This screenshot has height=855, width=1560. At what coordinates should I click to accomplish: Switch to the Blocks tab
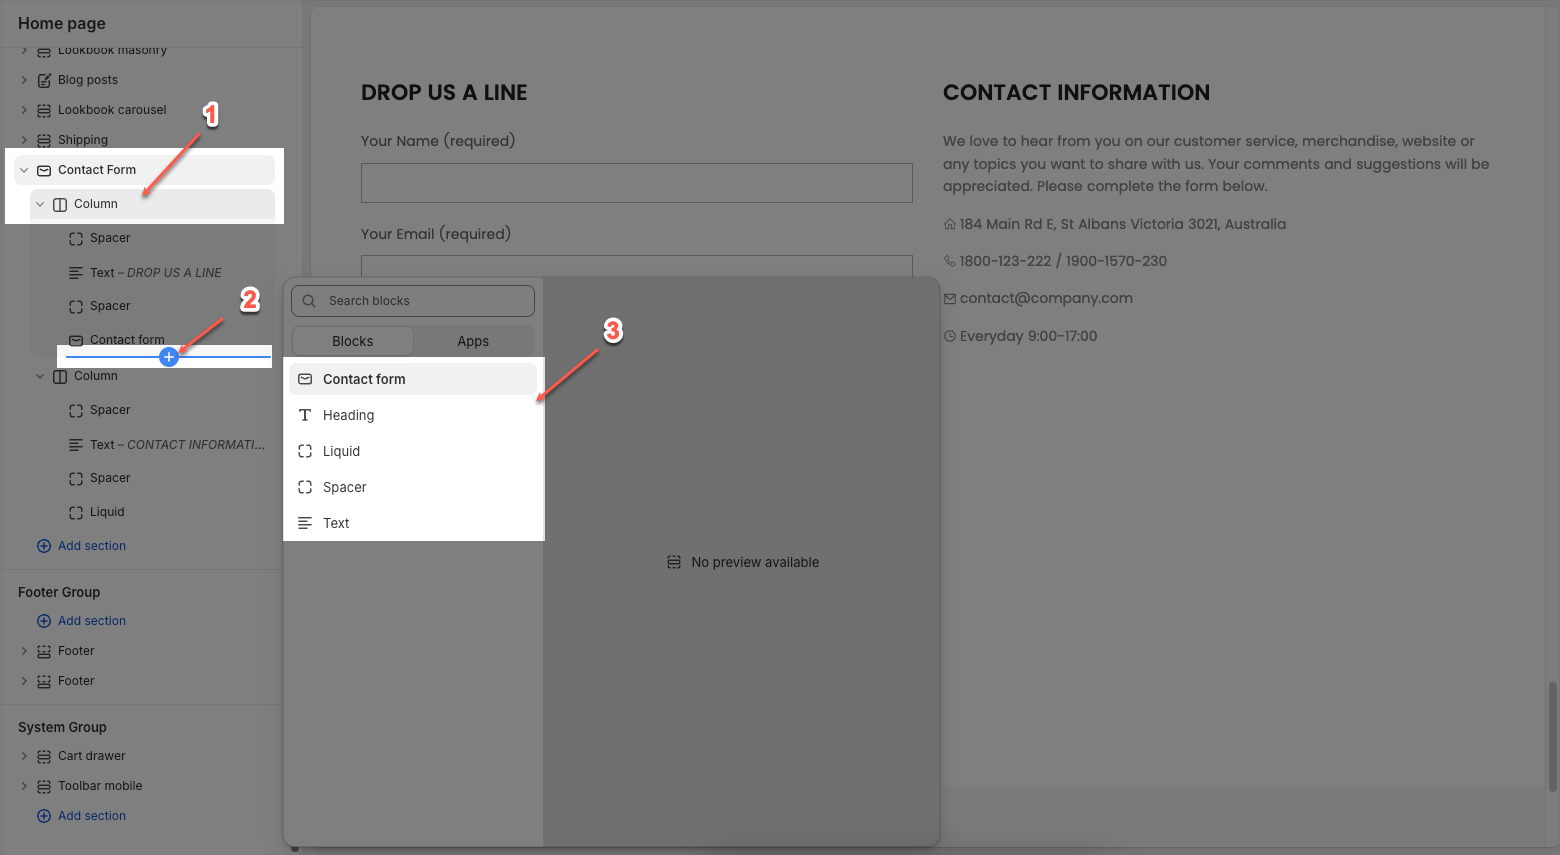point(353,341)
